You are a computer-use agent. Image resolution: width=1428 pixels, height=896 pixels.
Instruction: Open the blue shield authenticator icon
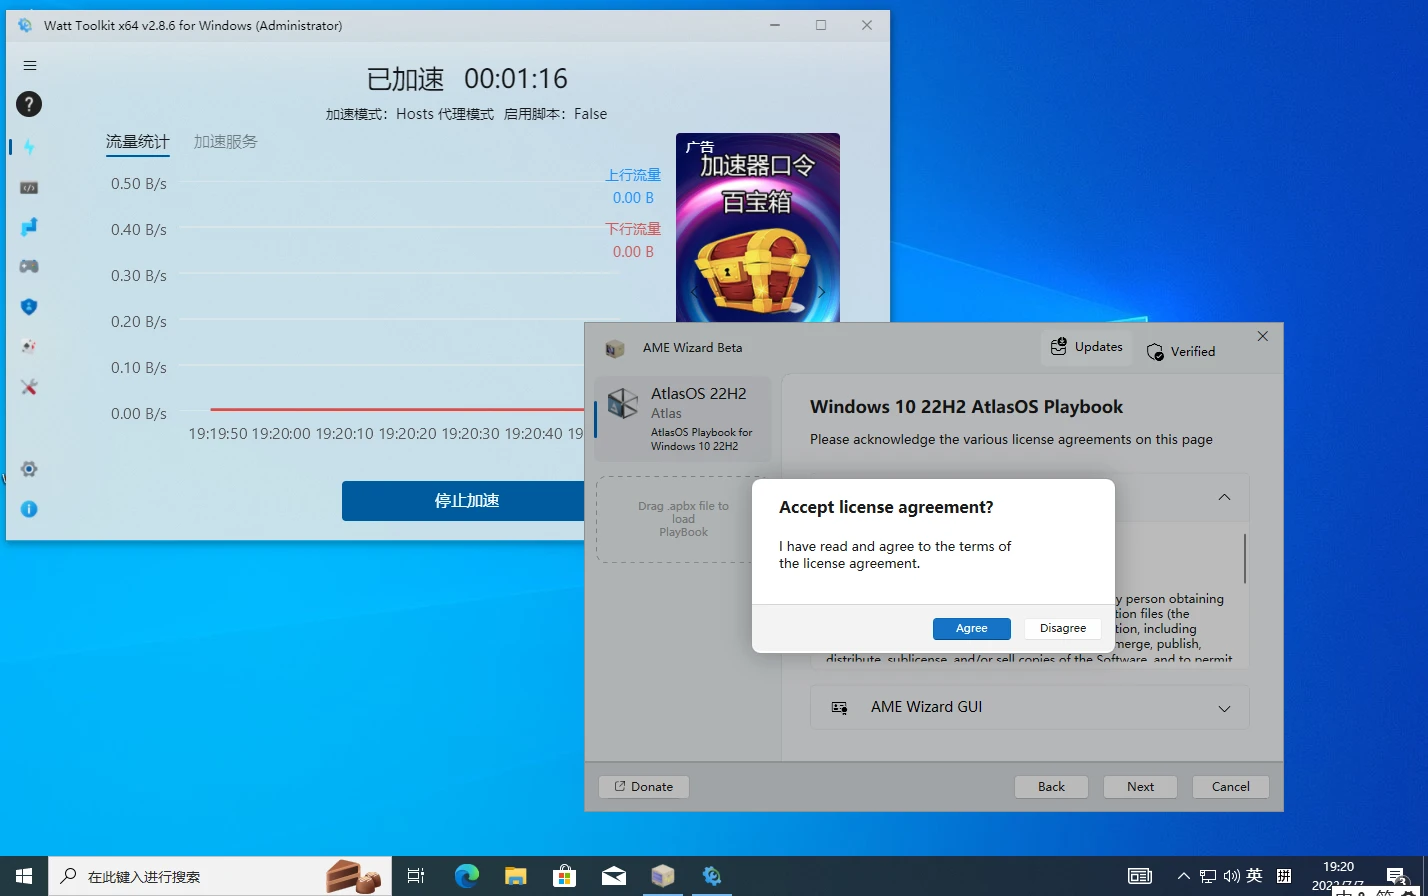coord(29,306)
